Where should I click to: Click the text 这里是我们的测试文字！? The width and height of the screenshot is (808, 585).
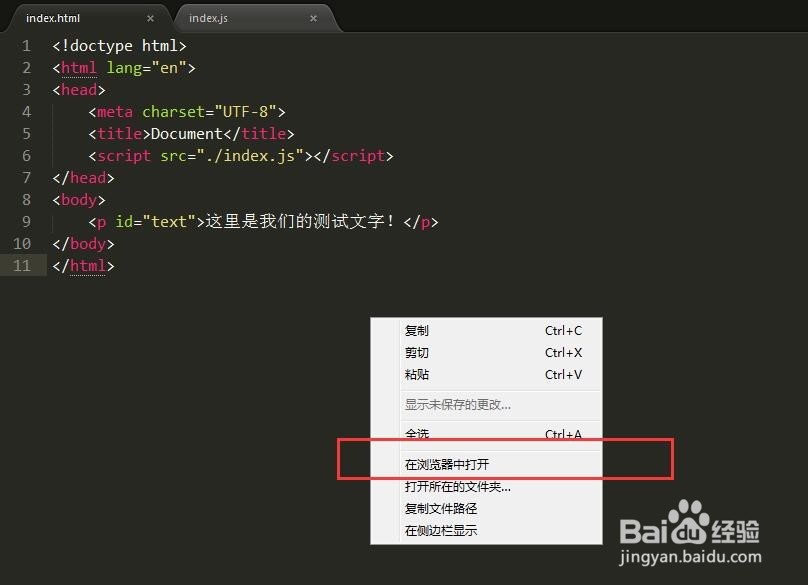300,222
